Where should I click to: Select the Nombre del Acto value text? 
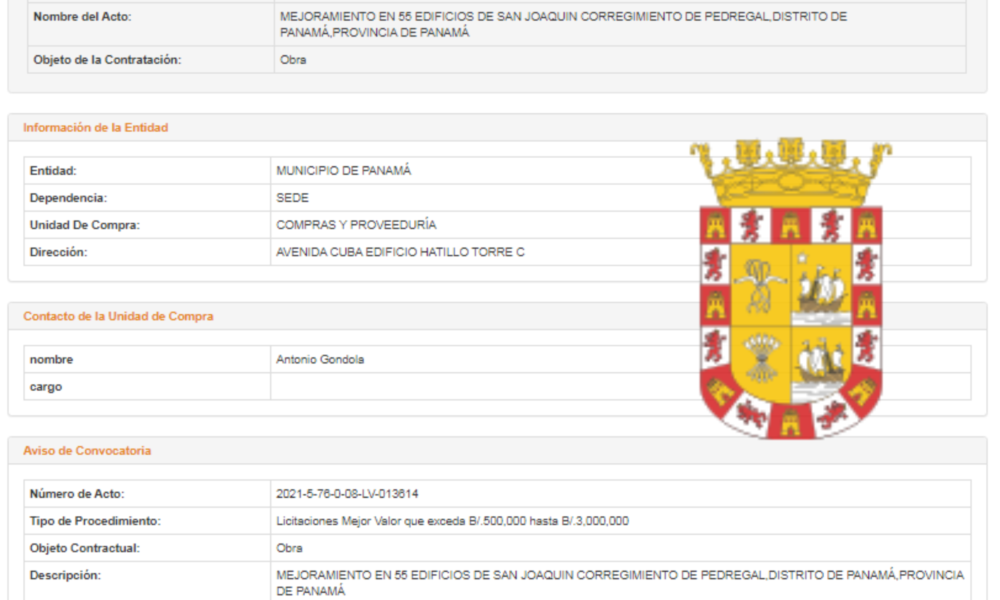(x=563, y=24)
